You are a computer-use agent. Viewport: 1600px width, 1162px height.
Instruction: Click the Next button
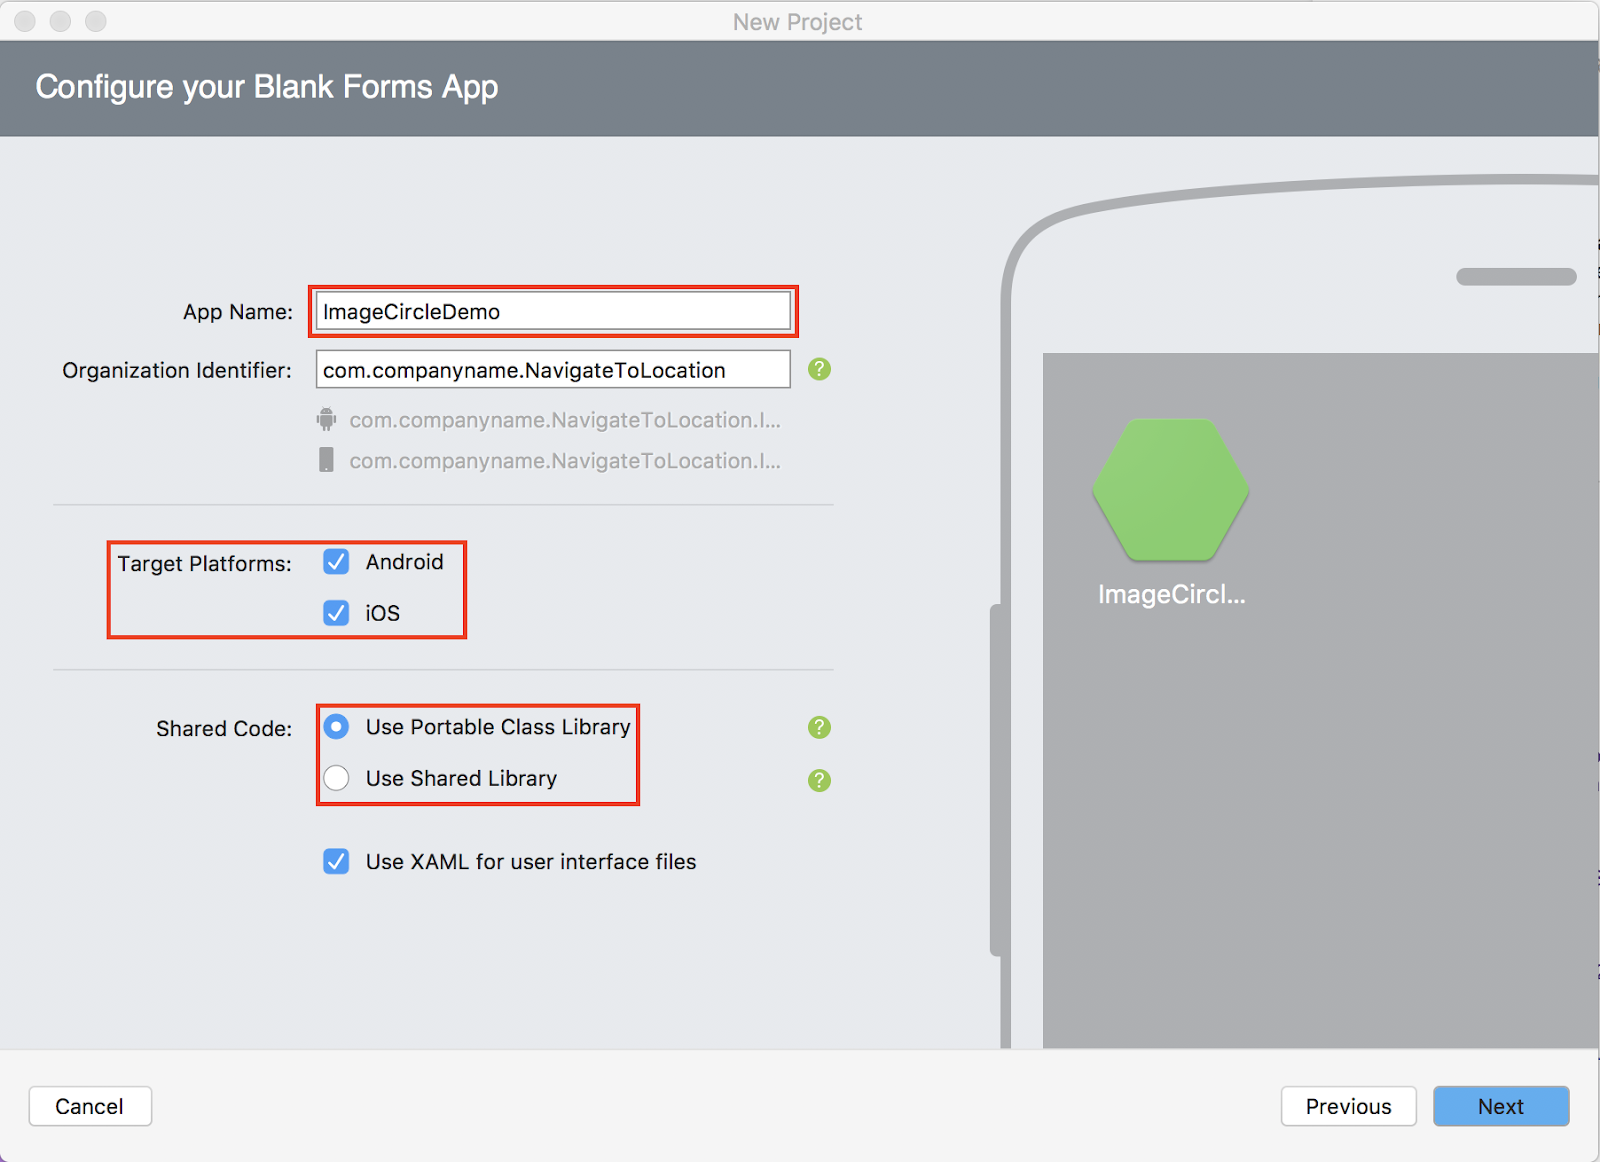tap(1500, 1106)
